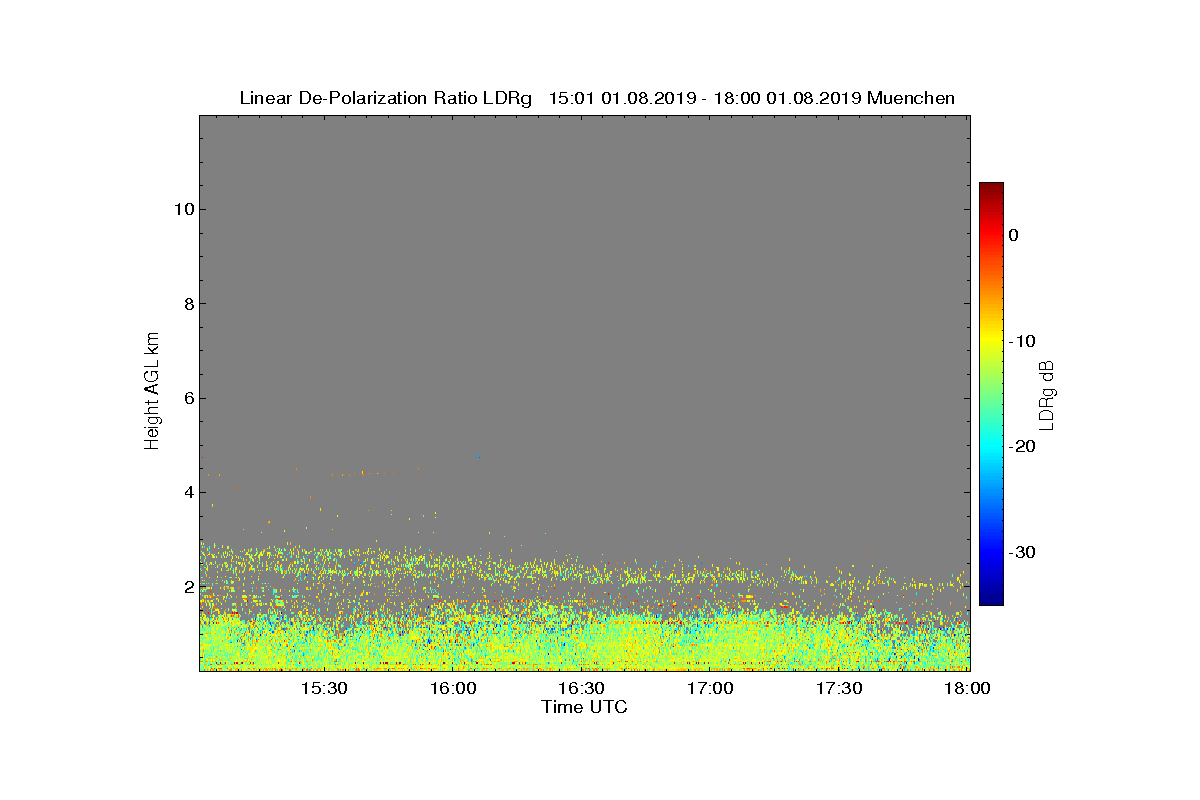
Task: Click the plot title 'Linear De-Polarization Ratio LDRg'
Action: point(388,98)
